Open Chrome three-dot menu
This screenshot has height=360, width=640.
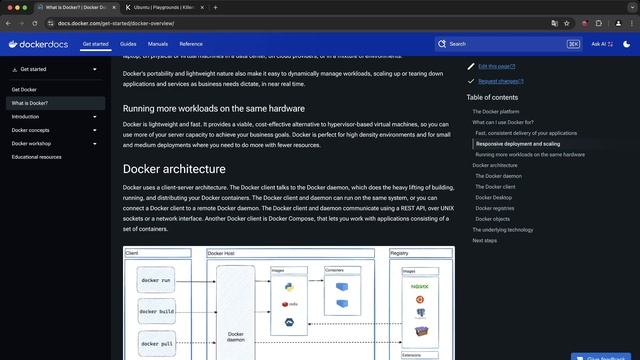[x=632, y=23]
